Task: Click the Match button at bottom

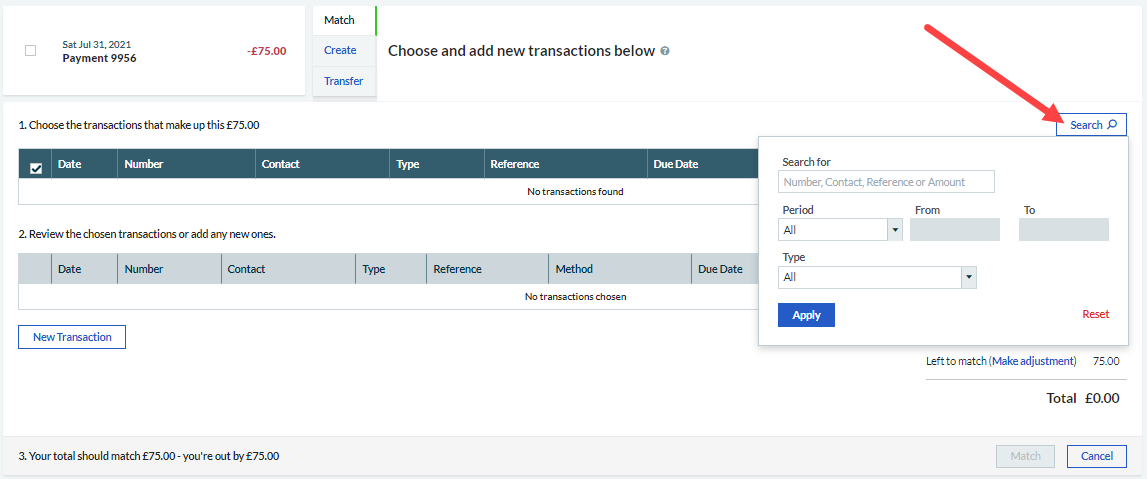Action: pyautogui.click(x=1025, y=456)
